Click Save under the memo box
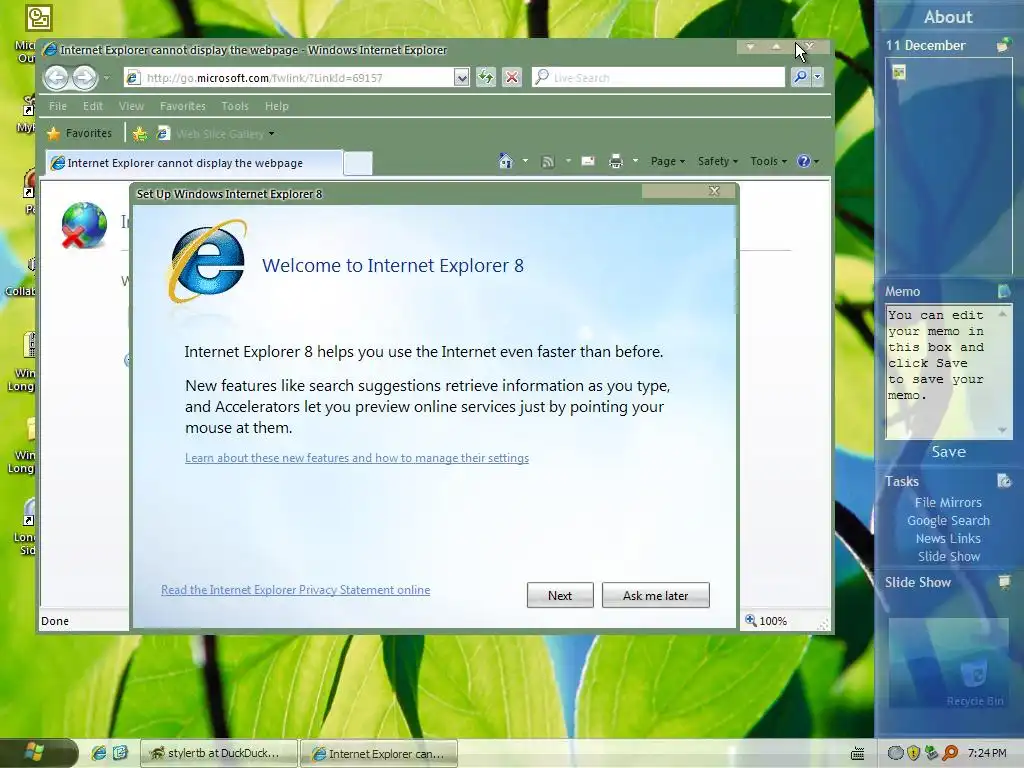The image size is (1024, 768). coord(948,451)
